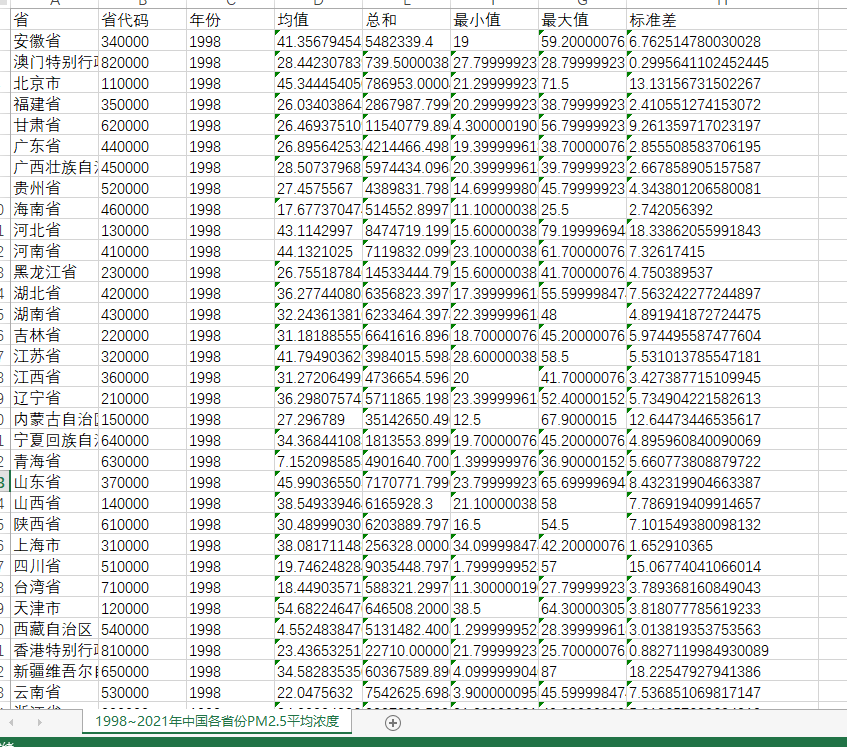This screenshot has height=747, width=847.
Task: Select standard deviation cell 1.652910365
Action: click(723, 546)
